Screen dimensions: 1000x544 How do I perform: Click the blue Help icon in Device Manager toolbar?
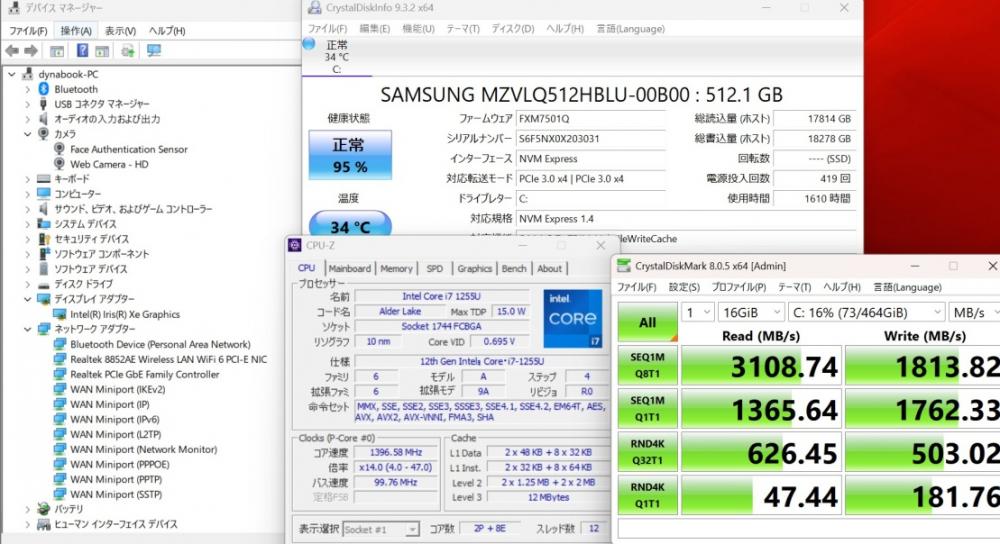pos(82,50)
